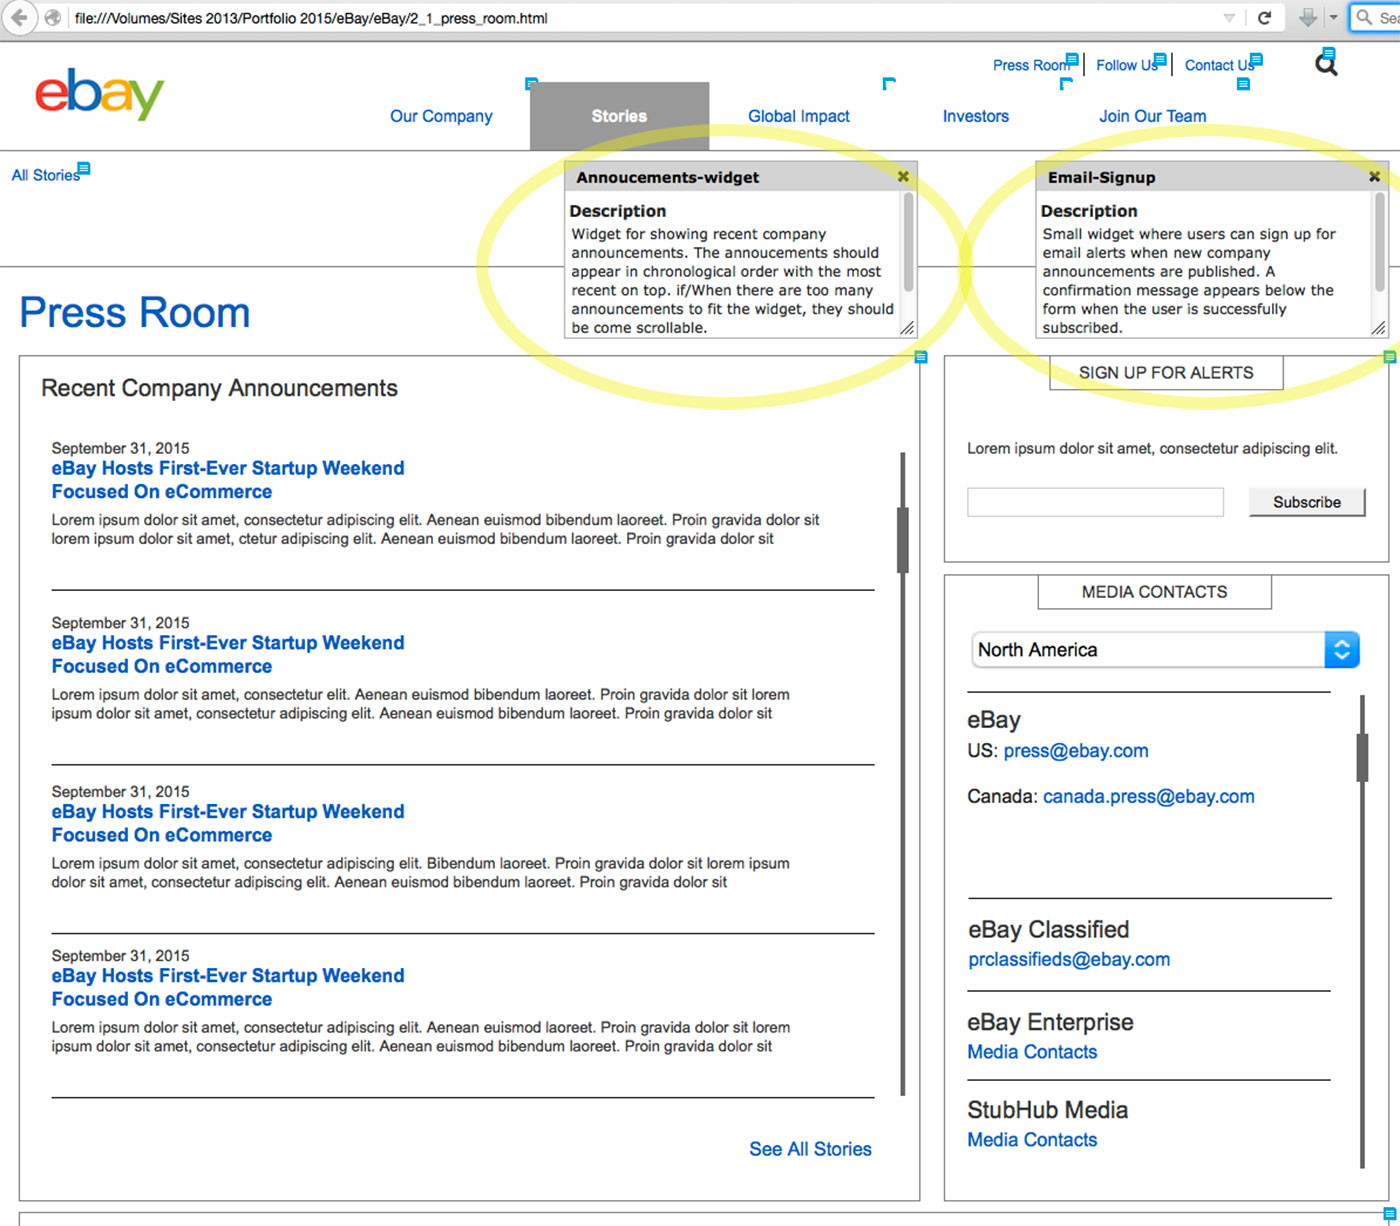Click the globe site-identity icon

tap(53, 18)
